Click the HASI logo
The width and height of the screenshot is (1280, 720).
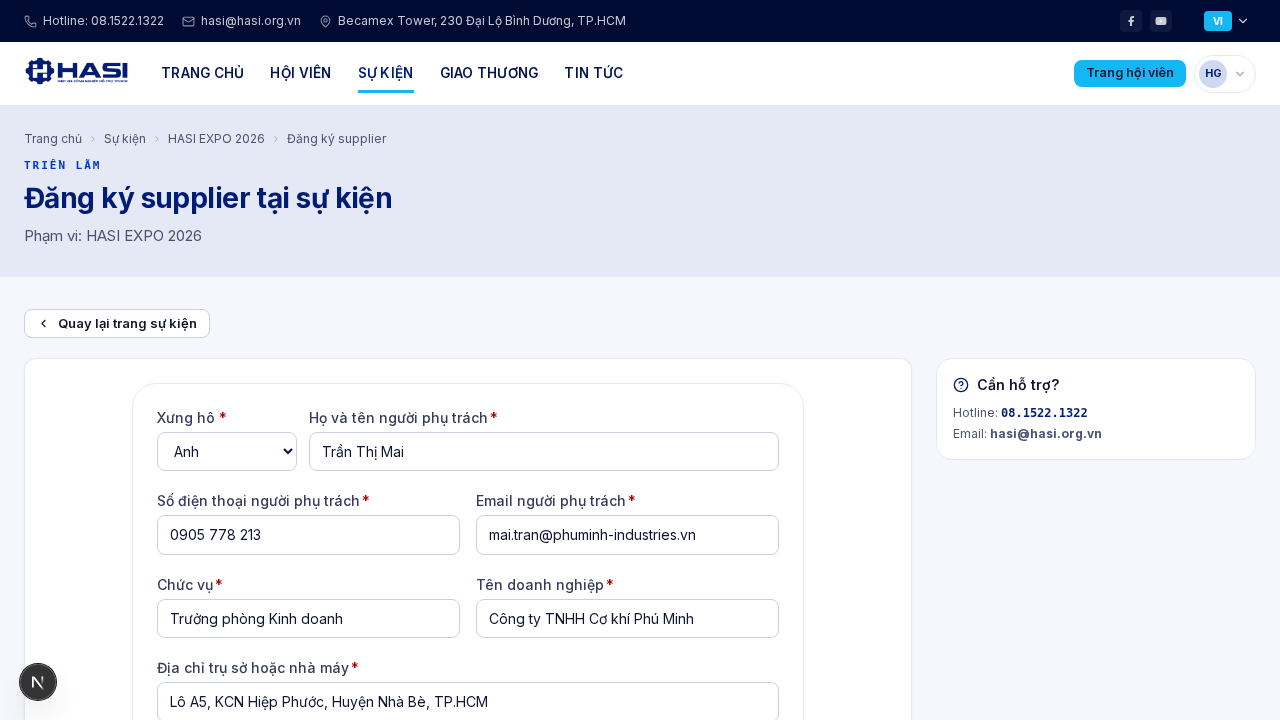coord(76,72)
